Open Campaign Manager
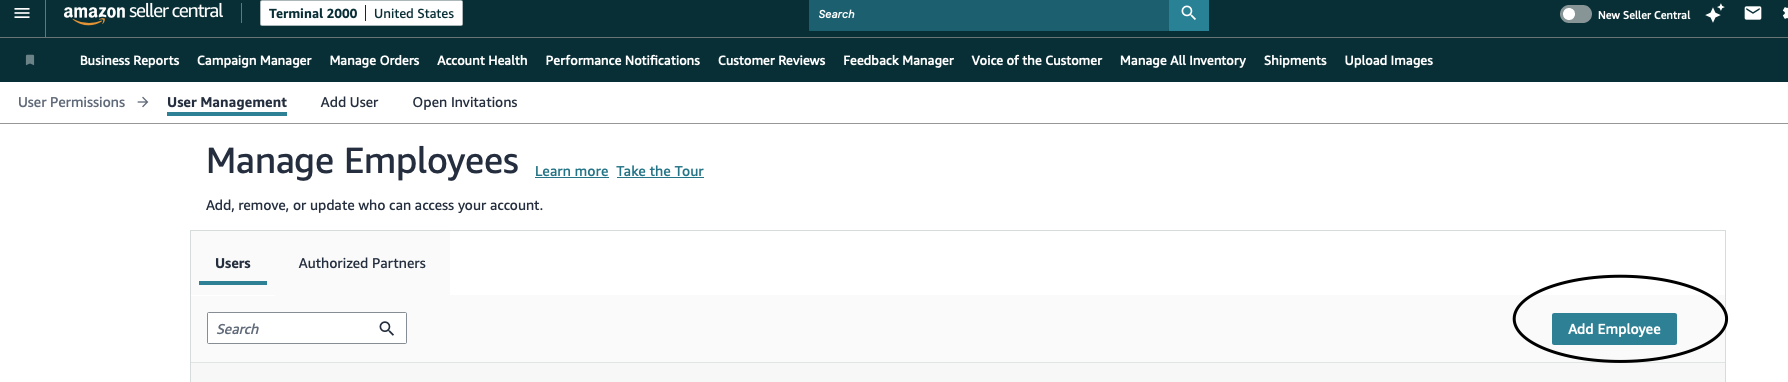 click(254, 60)
